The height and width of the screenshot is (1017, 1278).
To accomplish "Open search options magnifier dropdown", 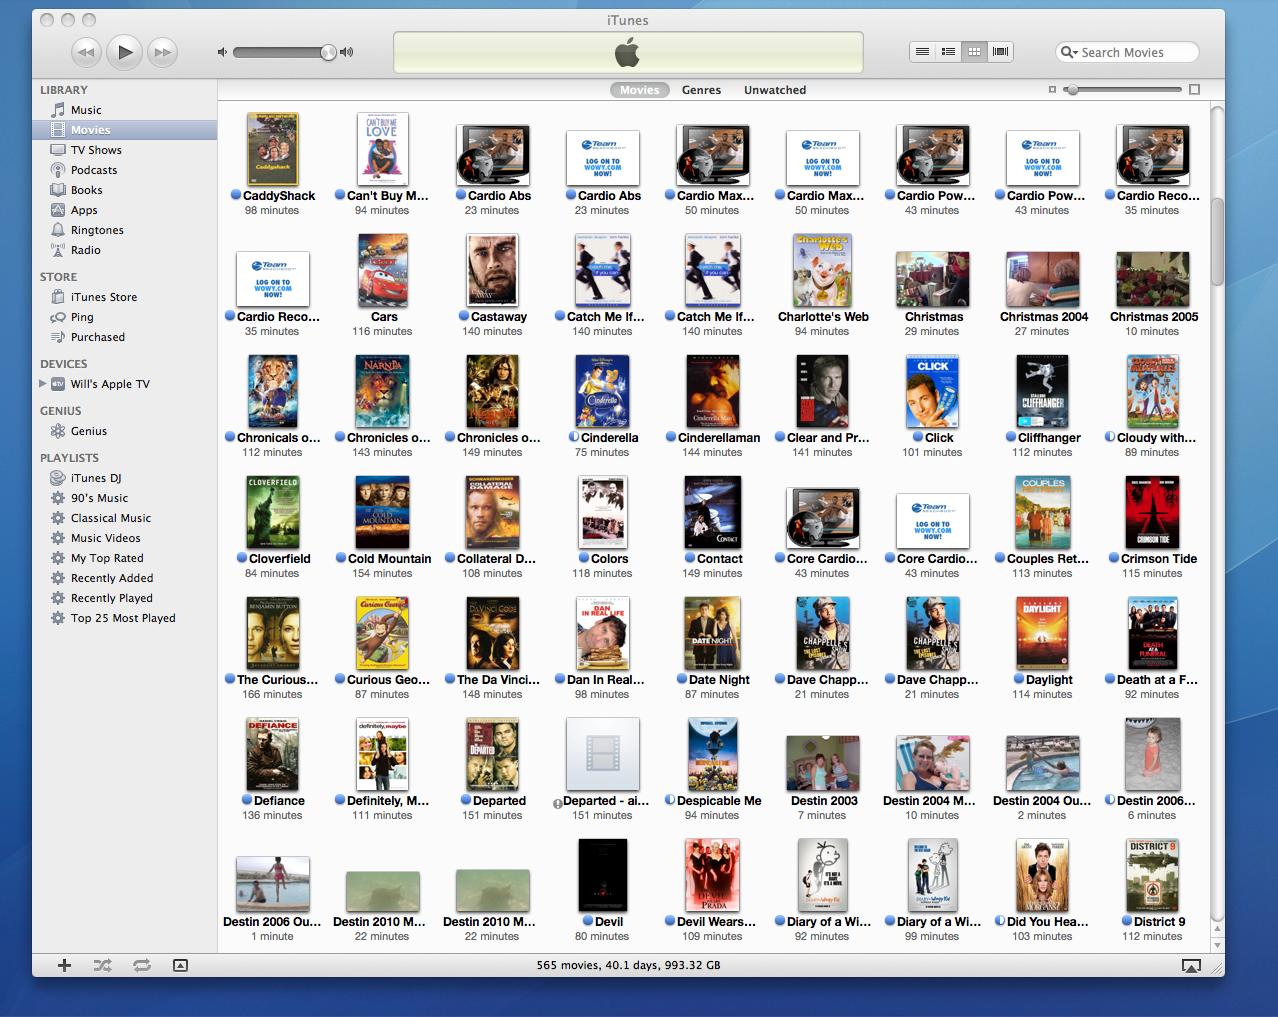I will point(1069,52).
